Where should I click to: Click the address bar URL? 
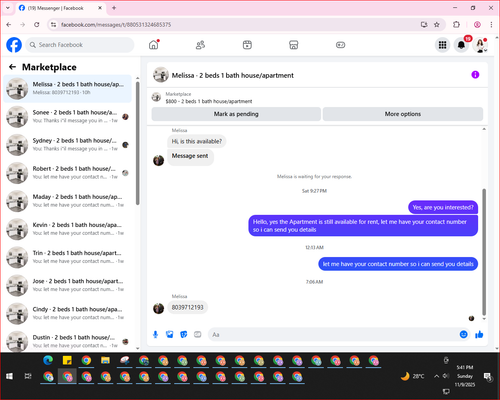[x=116, y=25]
